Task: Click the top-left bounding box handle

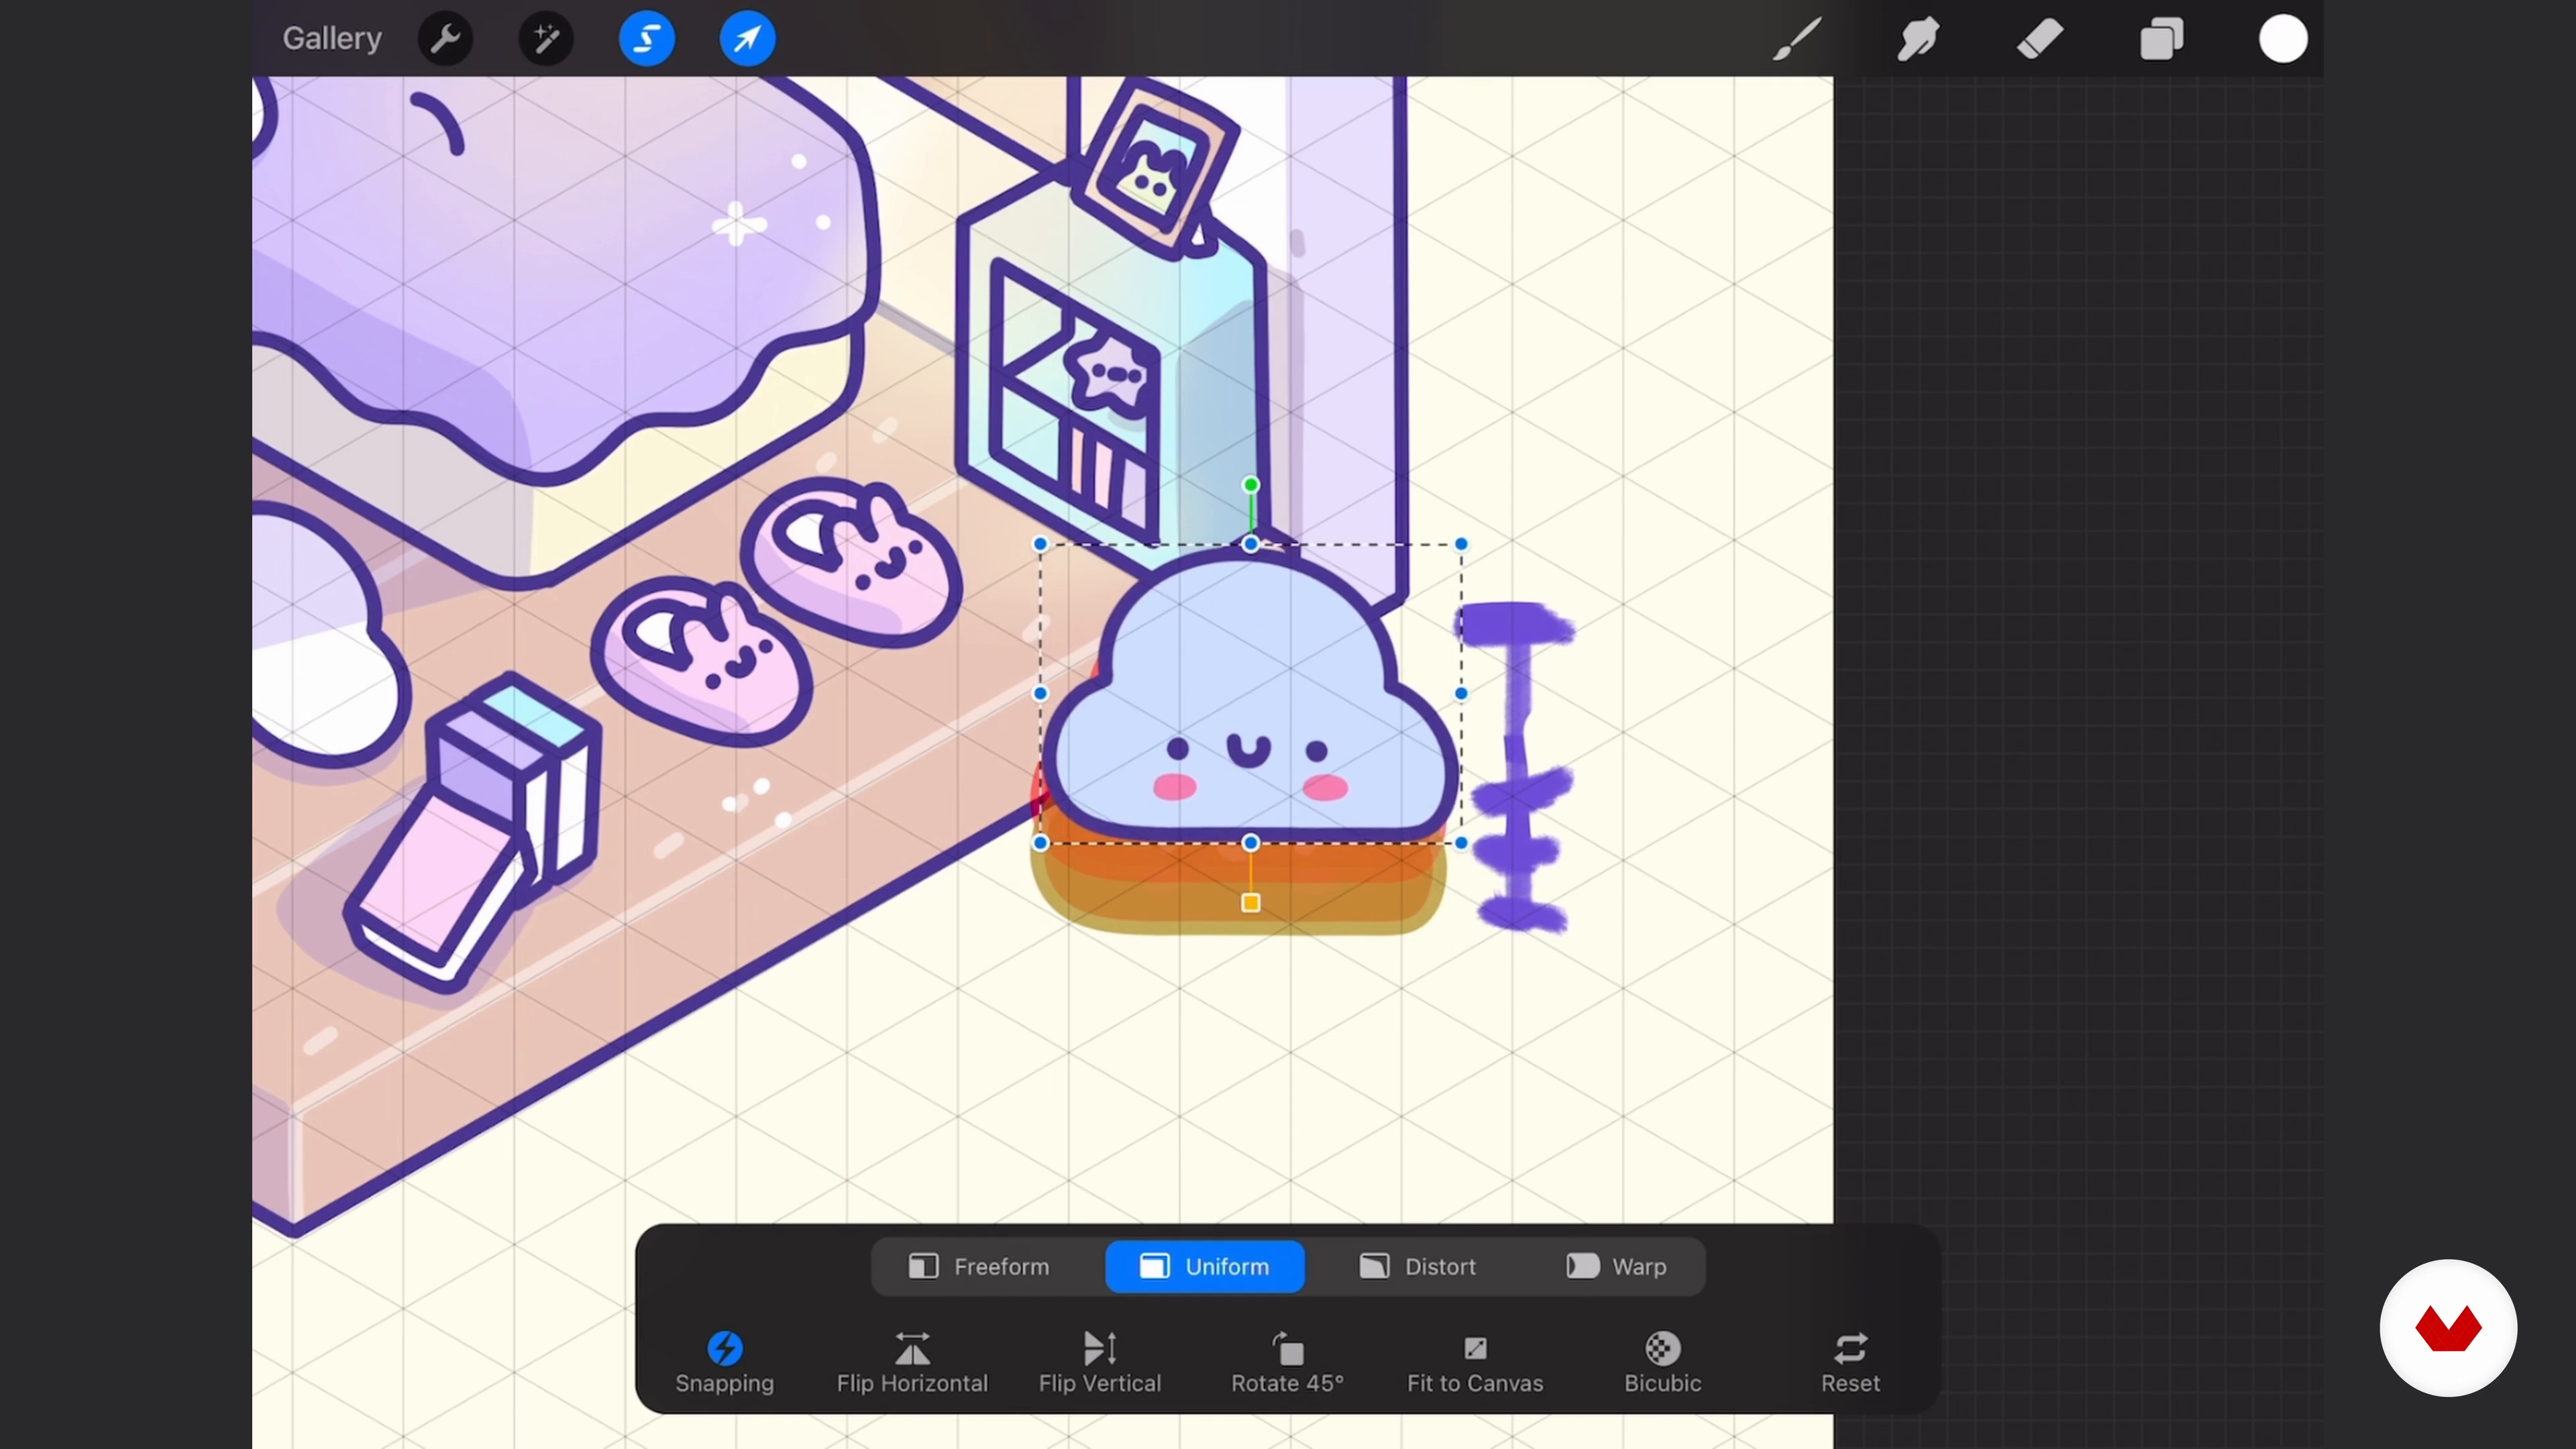Action: pyautogui.click(x=1040, y=544)
